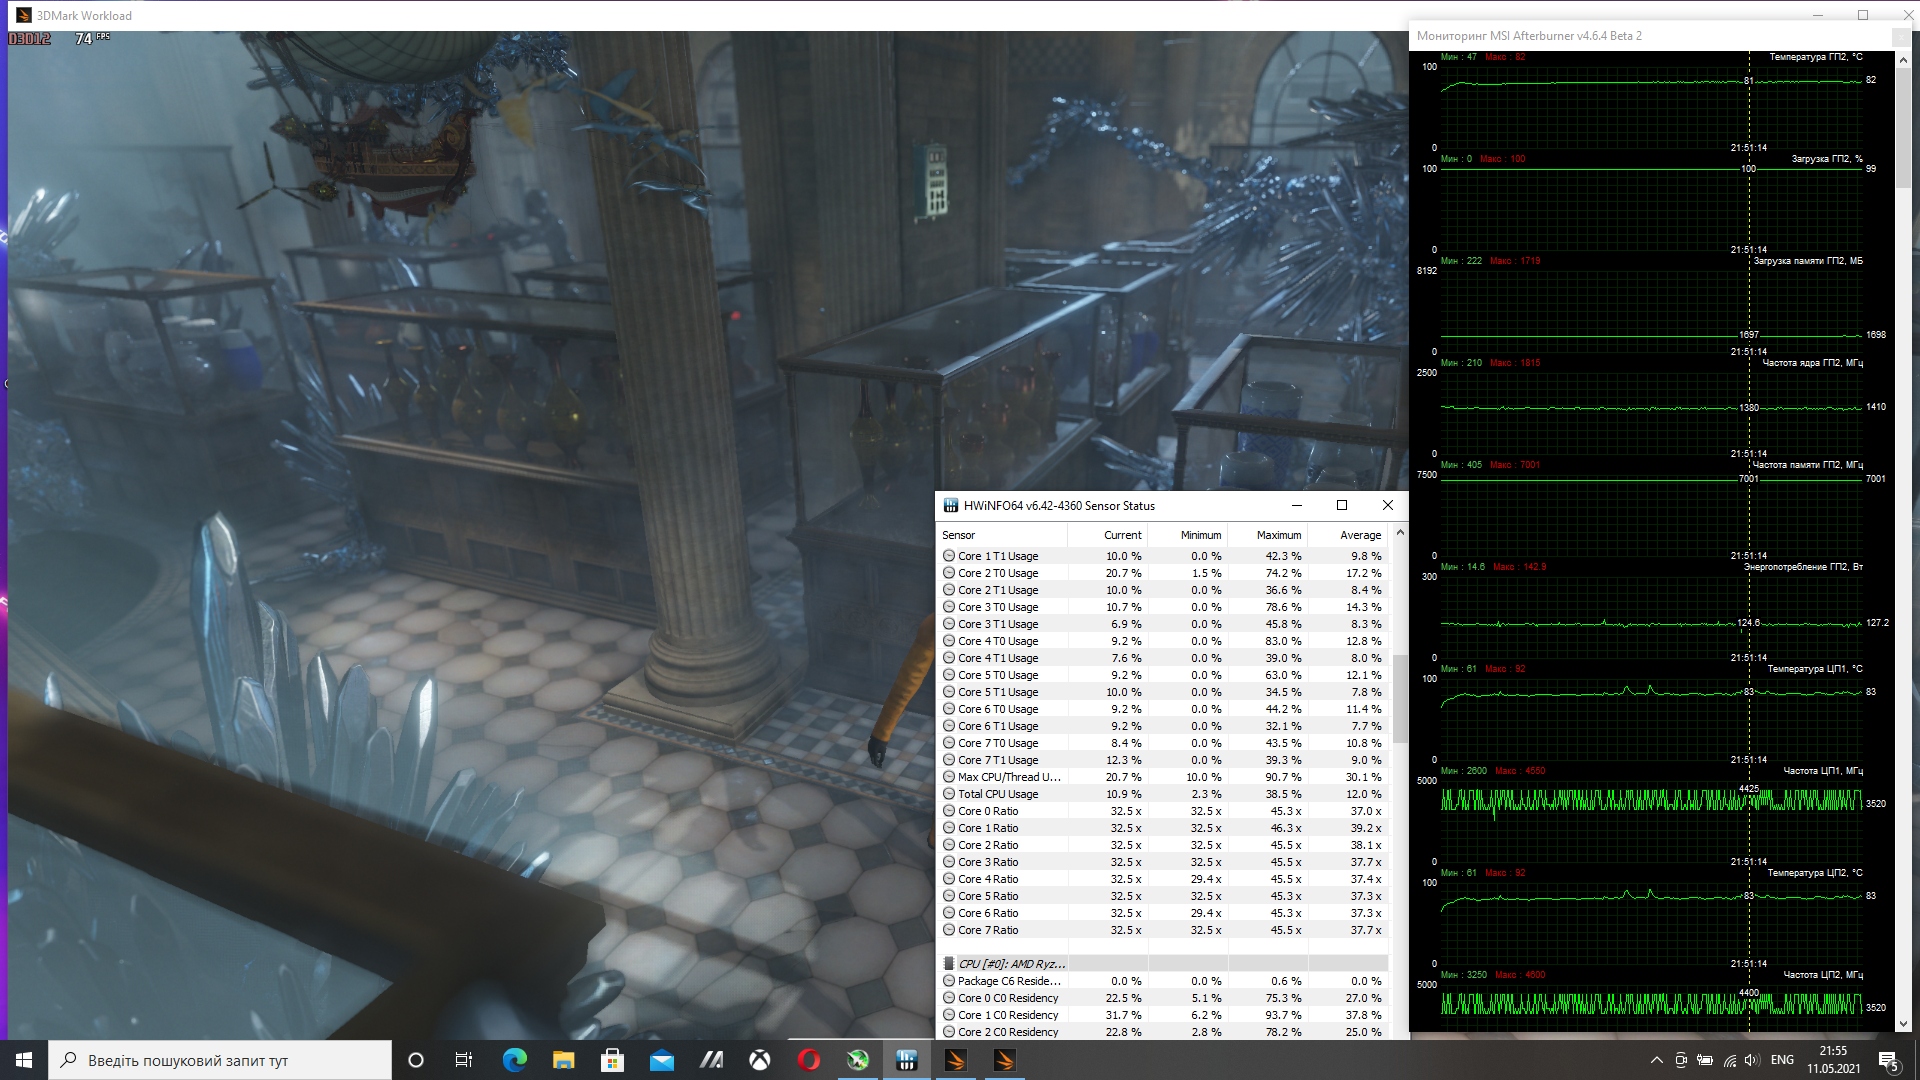1920x1080 pixels.
Task: Launch Microsoft Store from the taskbar
Action: click(x=612, y=1060)
